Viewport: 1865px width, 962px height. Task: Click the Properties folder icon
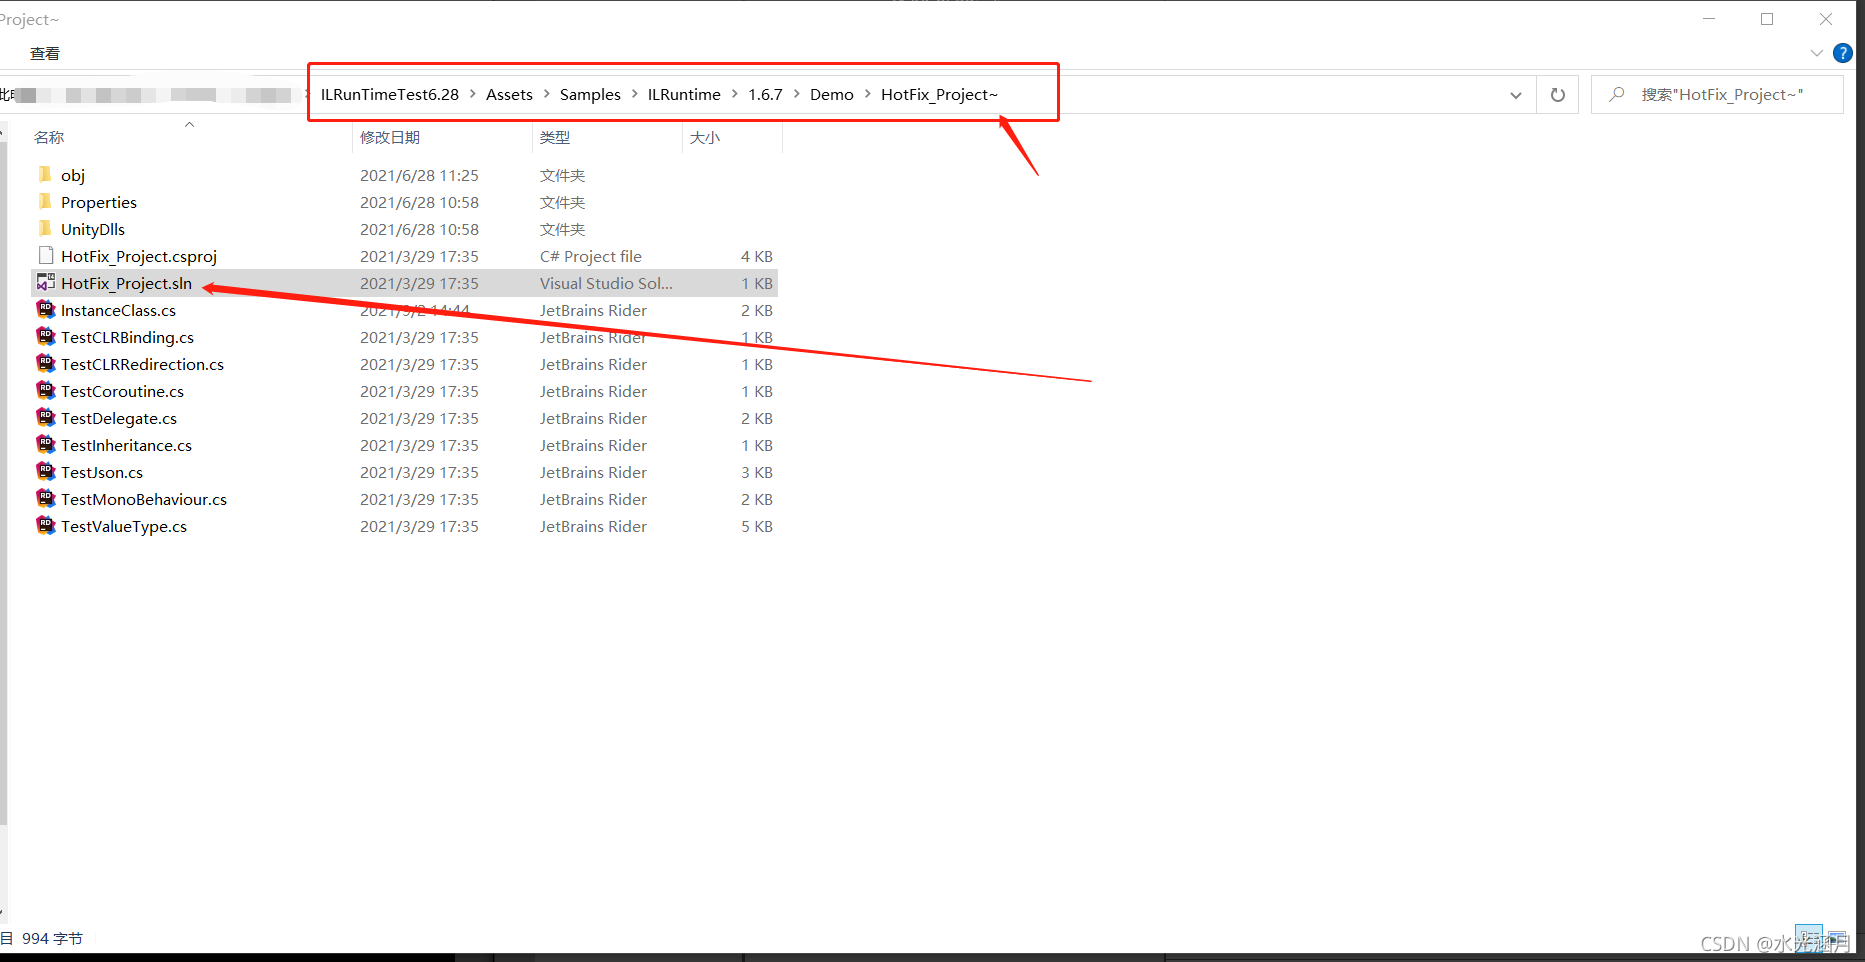pos(45,202)
